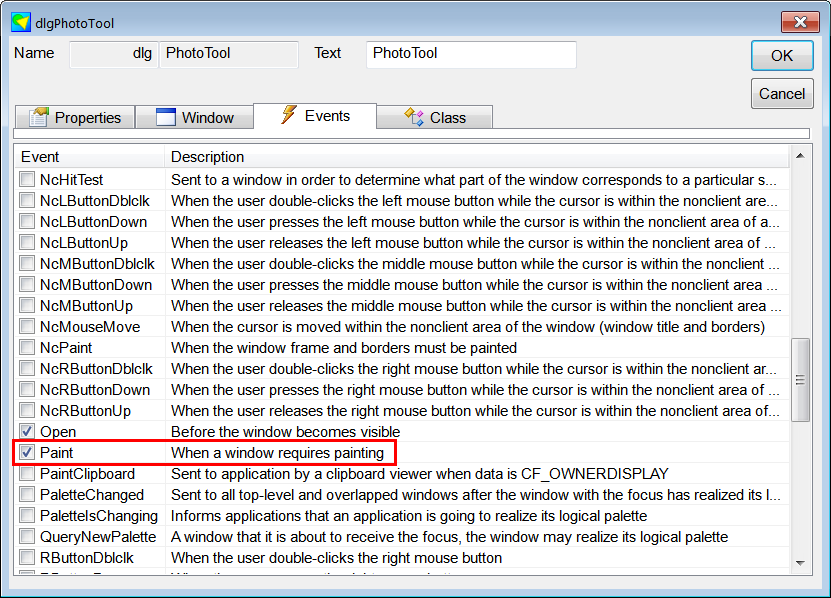Click scroll down arrow in event list
This screenshot has height=598, width=831.
click(x=800, y=563)
